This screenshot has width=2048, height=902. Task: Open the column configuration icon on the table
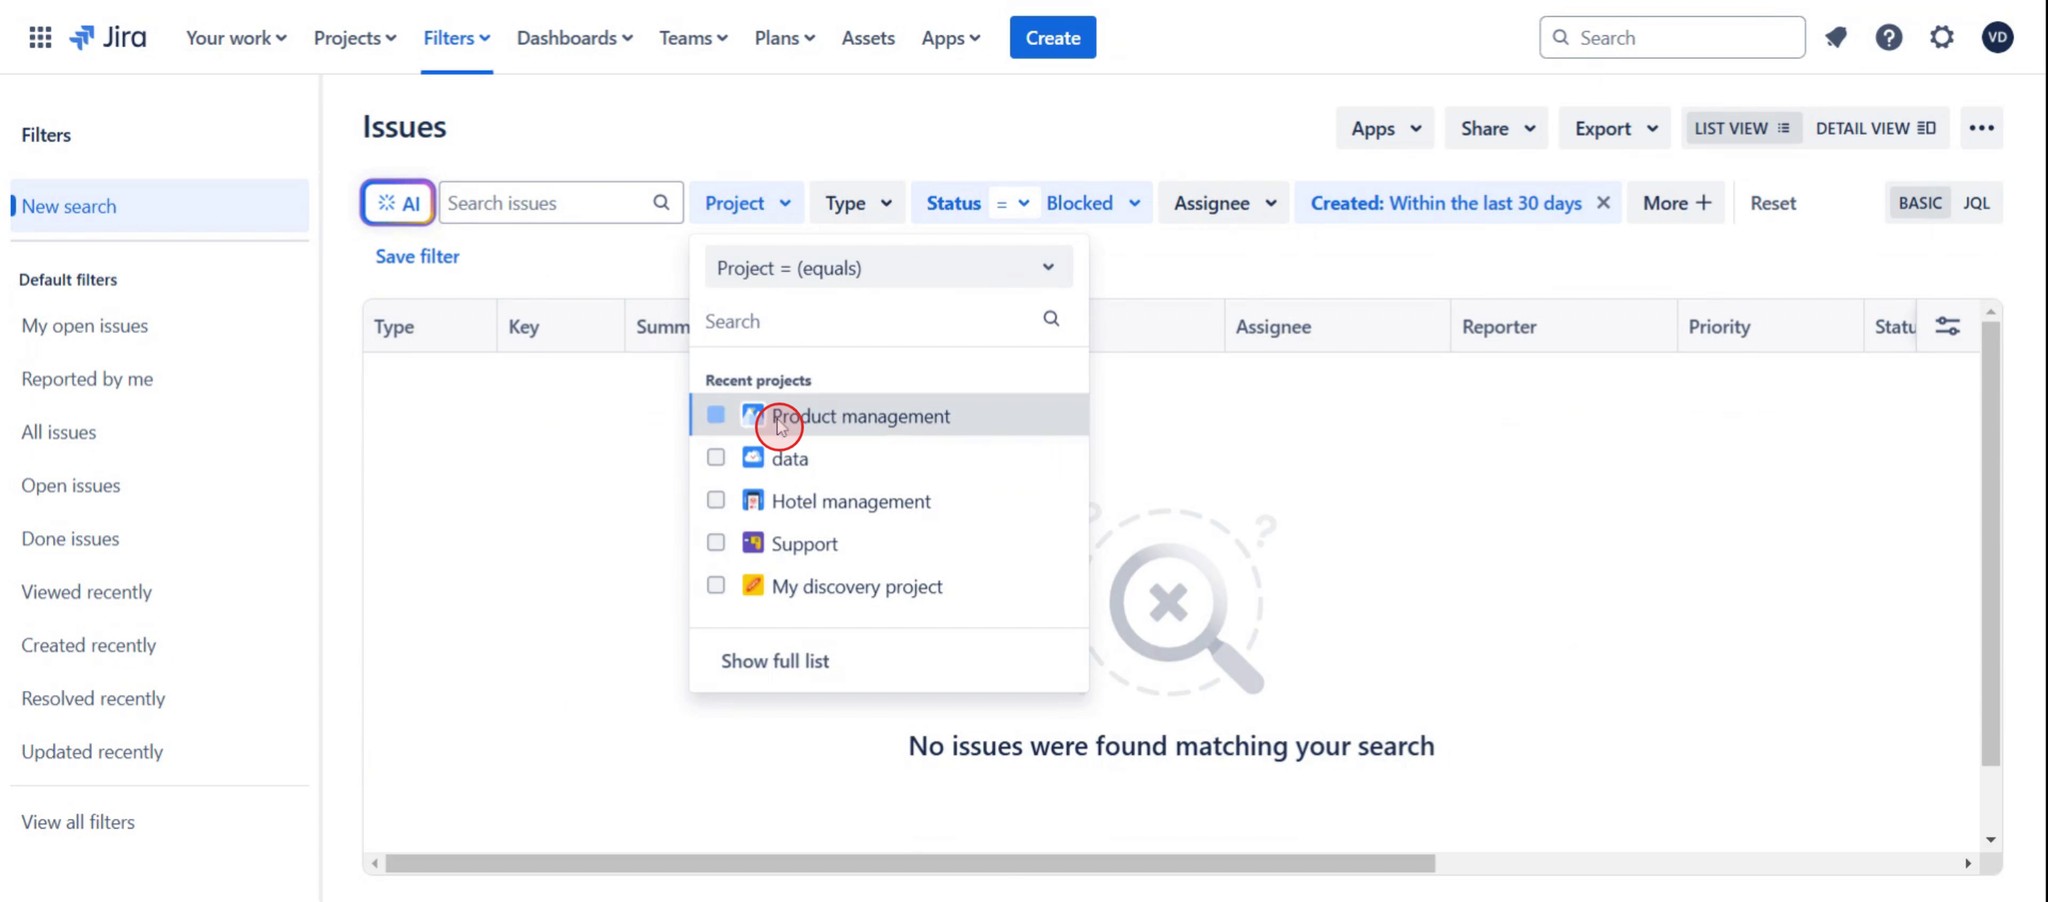1948,325
